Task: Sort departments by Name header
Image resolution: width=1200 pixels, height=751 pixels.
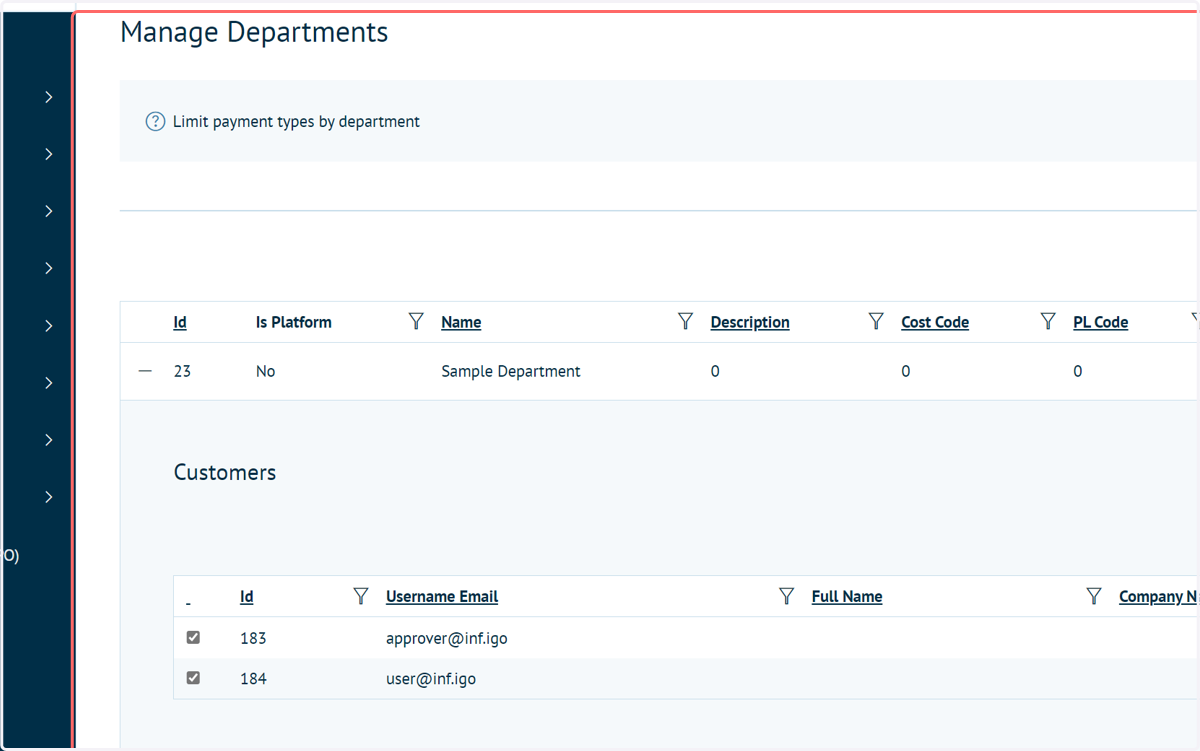Action: point(461,322)
